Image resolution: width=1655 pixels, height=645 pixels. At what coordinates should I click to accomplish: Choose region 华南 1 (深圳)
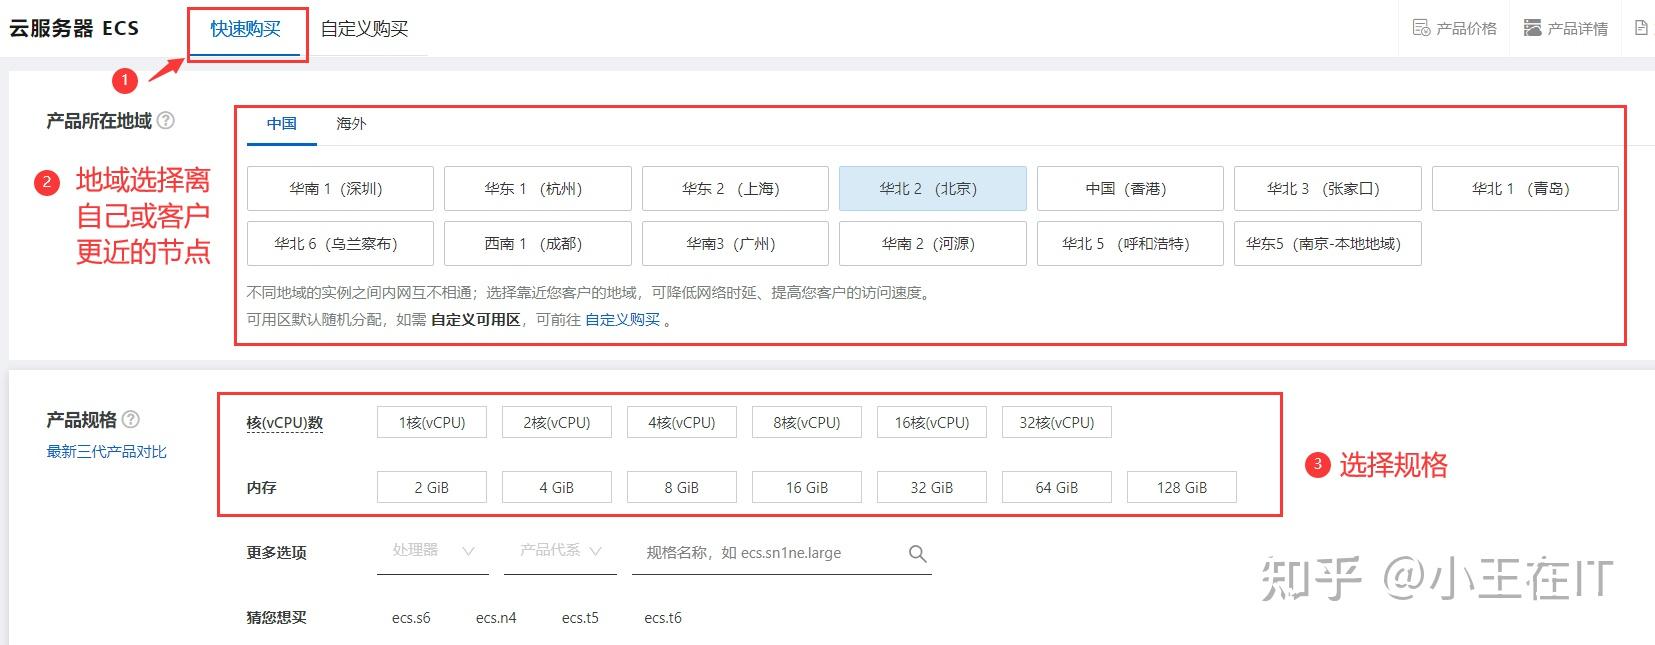[x=340, y=188]
